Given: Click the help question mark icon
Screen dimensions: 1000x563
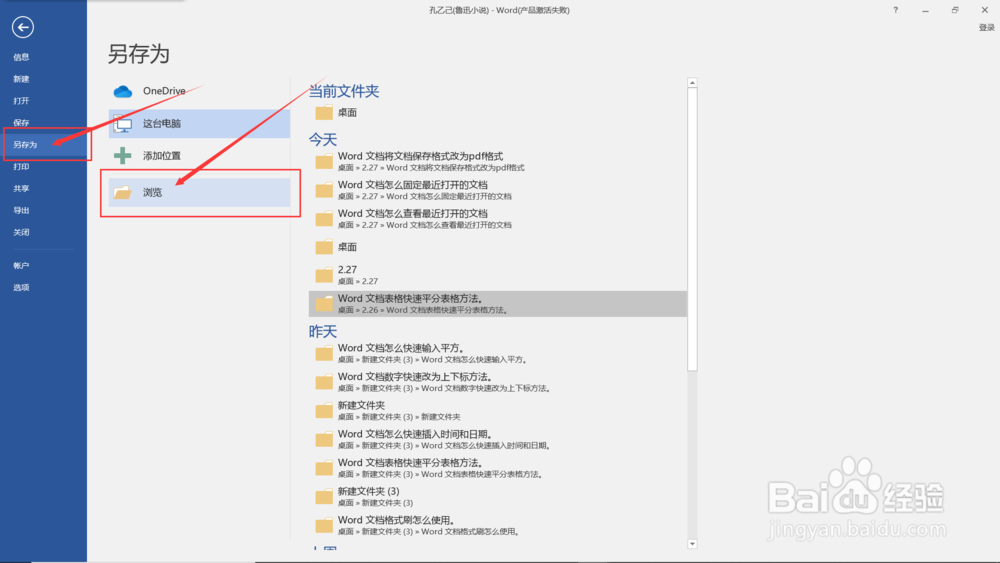Looking at the screenshot, I should pyautogui.click(x=895, y=10).
